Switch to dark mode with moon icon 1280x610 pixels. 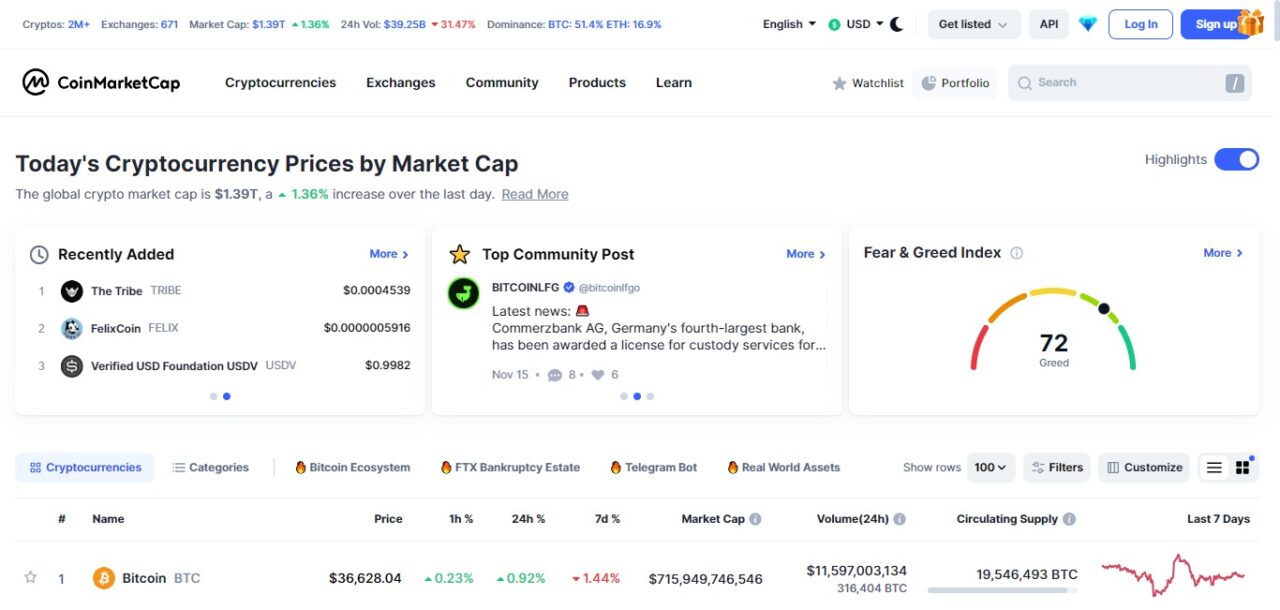point(896,24)
